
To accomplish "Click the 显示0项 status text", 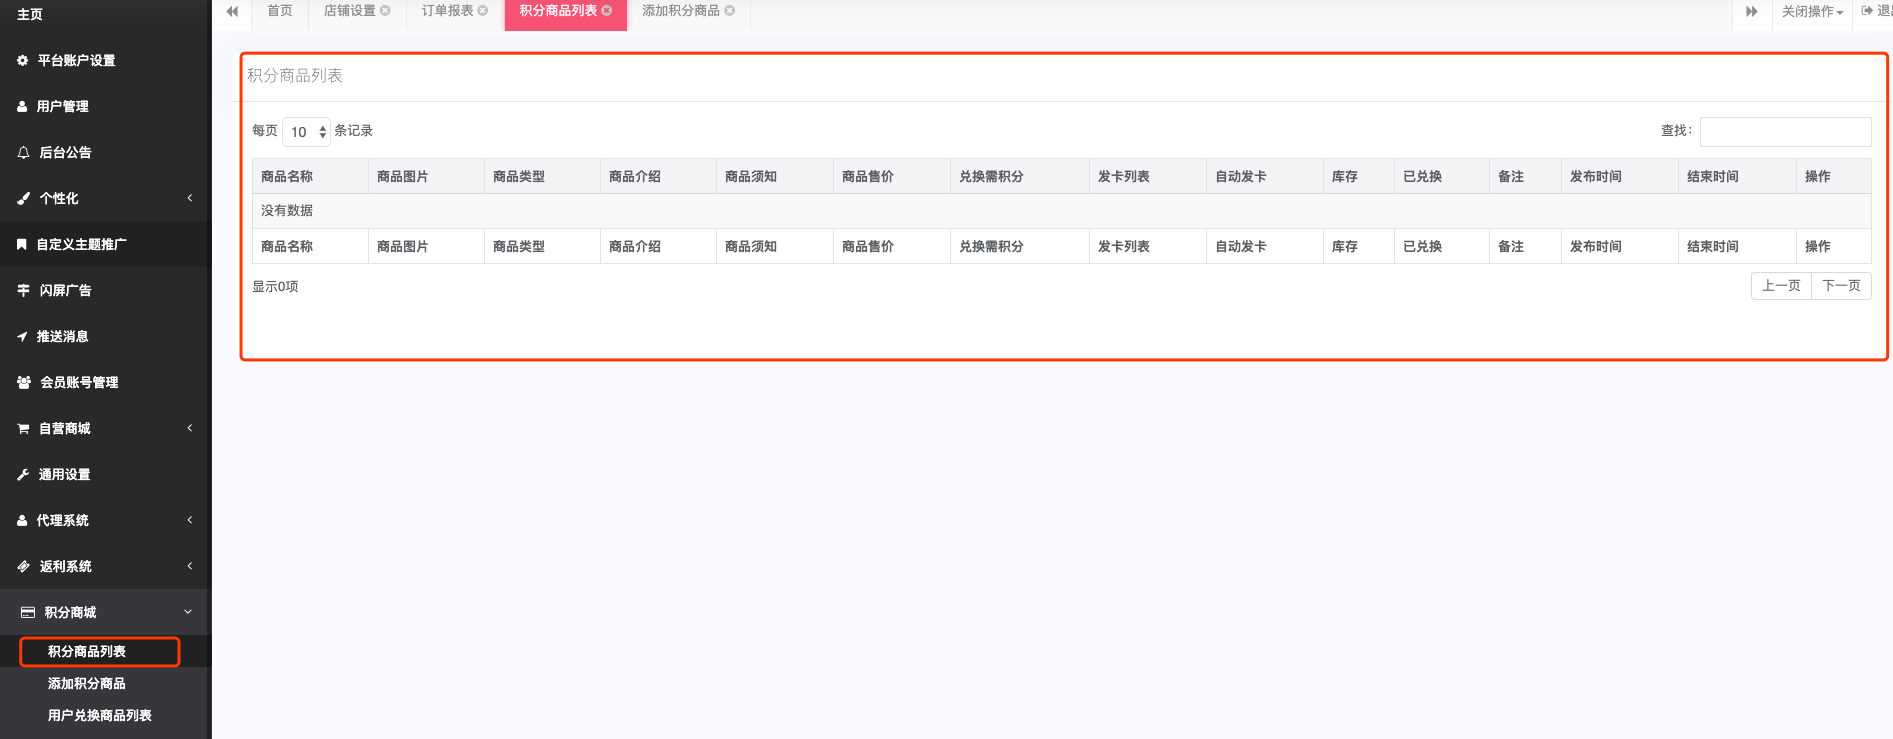I will [275, 287].
